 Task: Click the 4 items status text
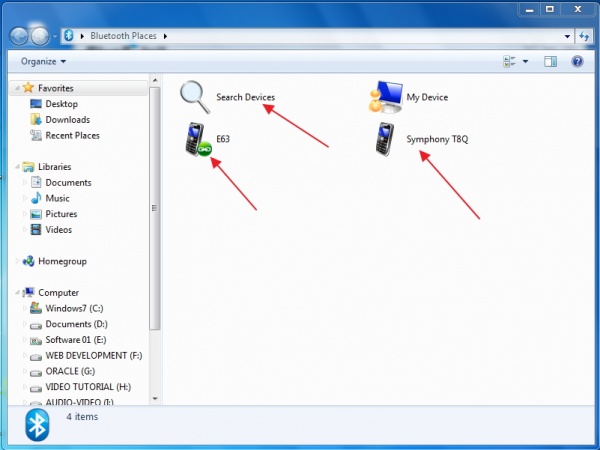[x=82, y=416]
